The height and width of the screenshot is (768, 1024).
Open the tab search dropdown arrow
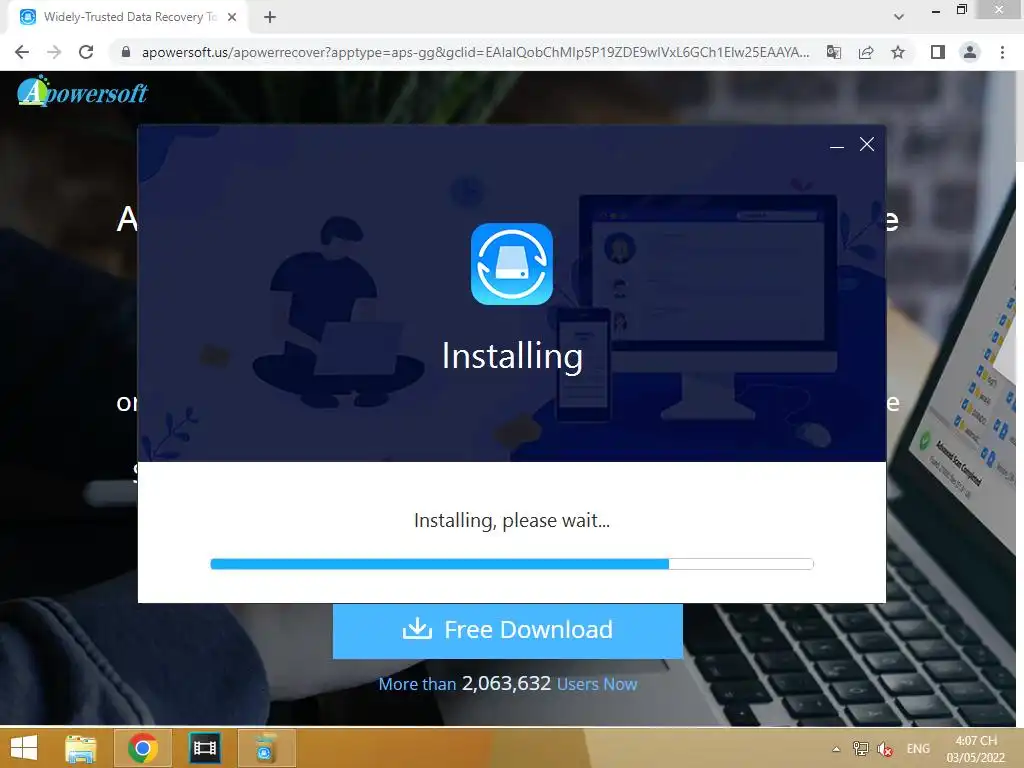(x=899, y=17)
